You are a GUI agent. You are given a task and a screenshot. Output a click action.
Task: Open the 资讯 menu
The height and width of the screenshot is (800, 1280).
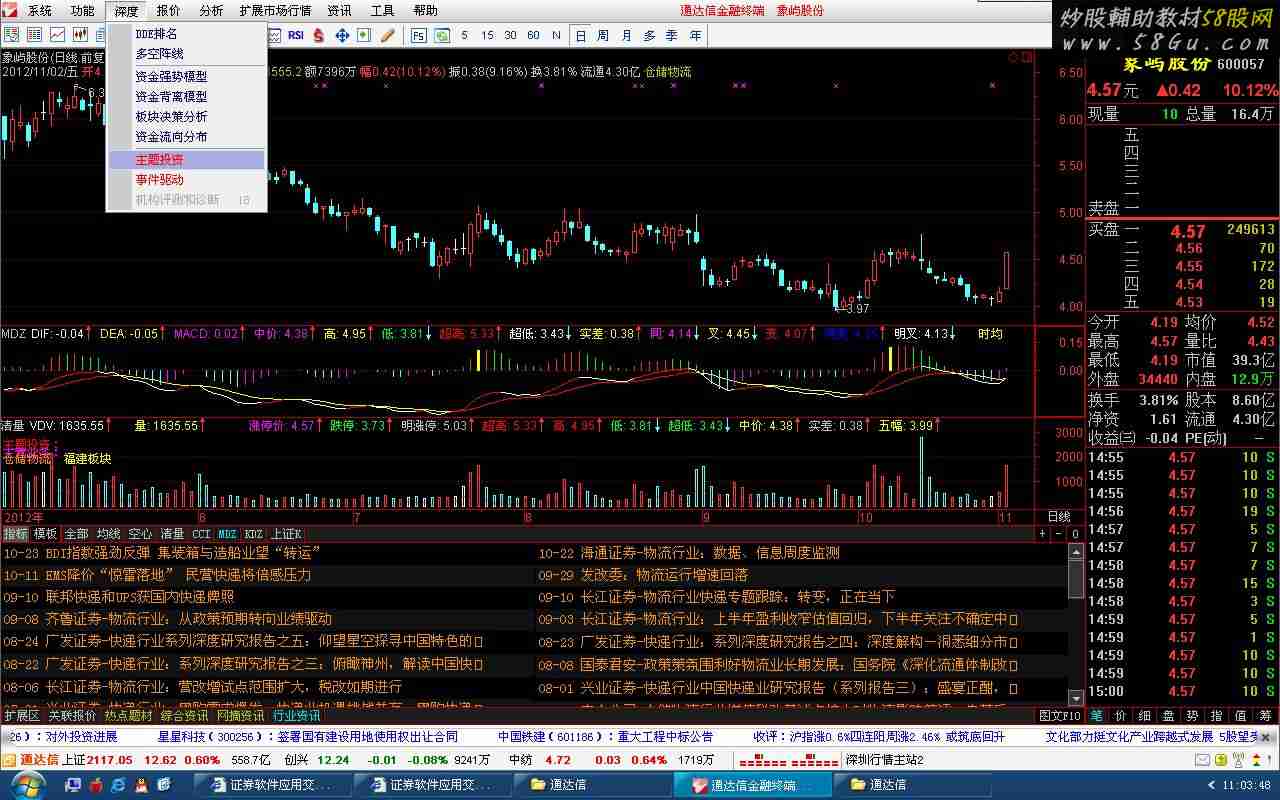(x=340, y=11)
